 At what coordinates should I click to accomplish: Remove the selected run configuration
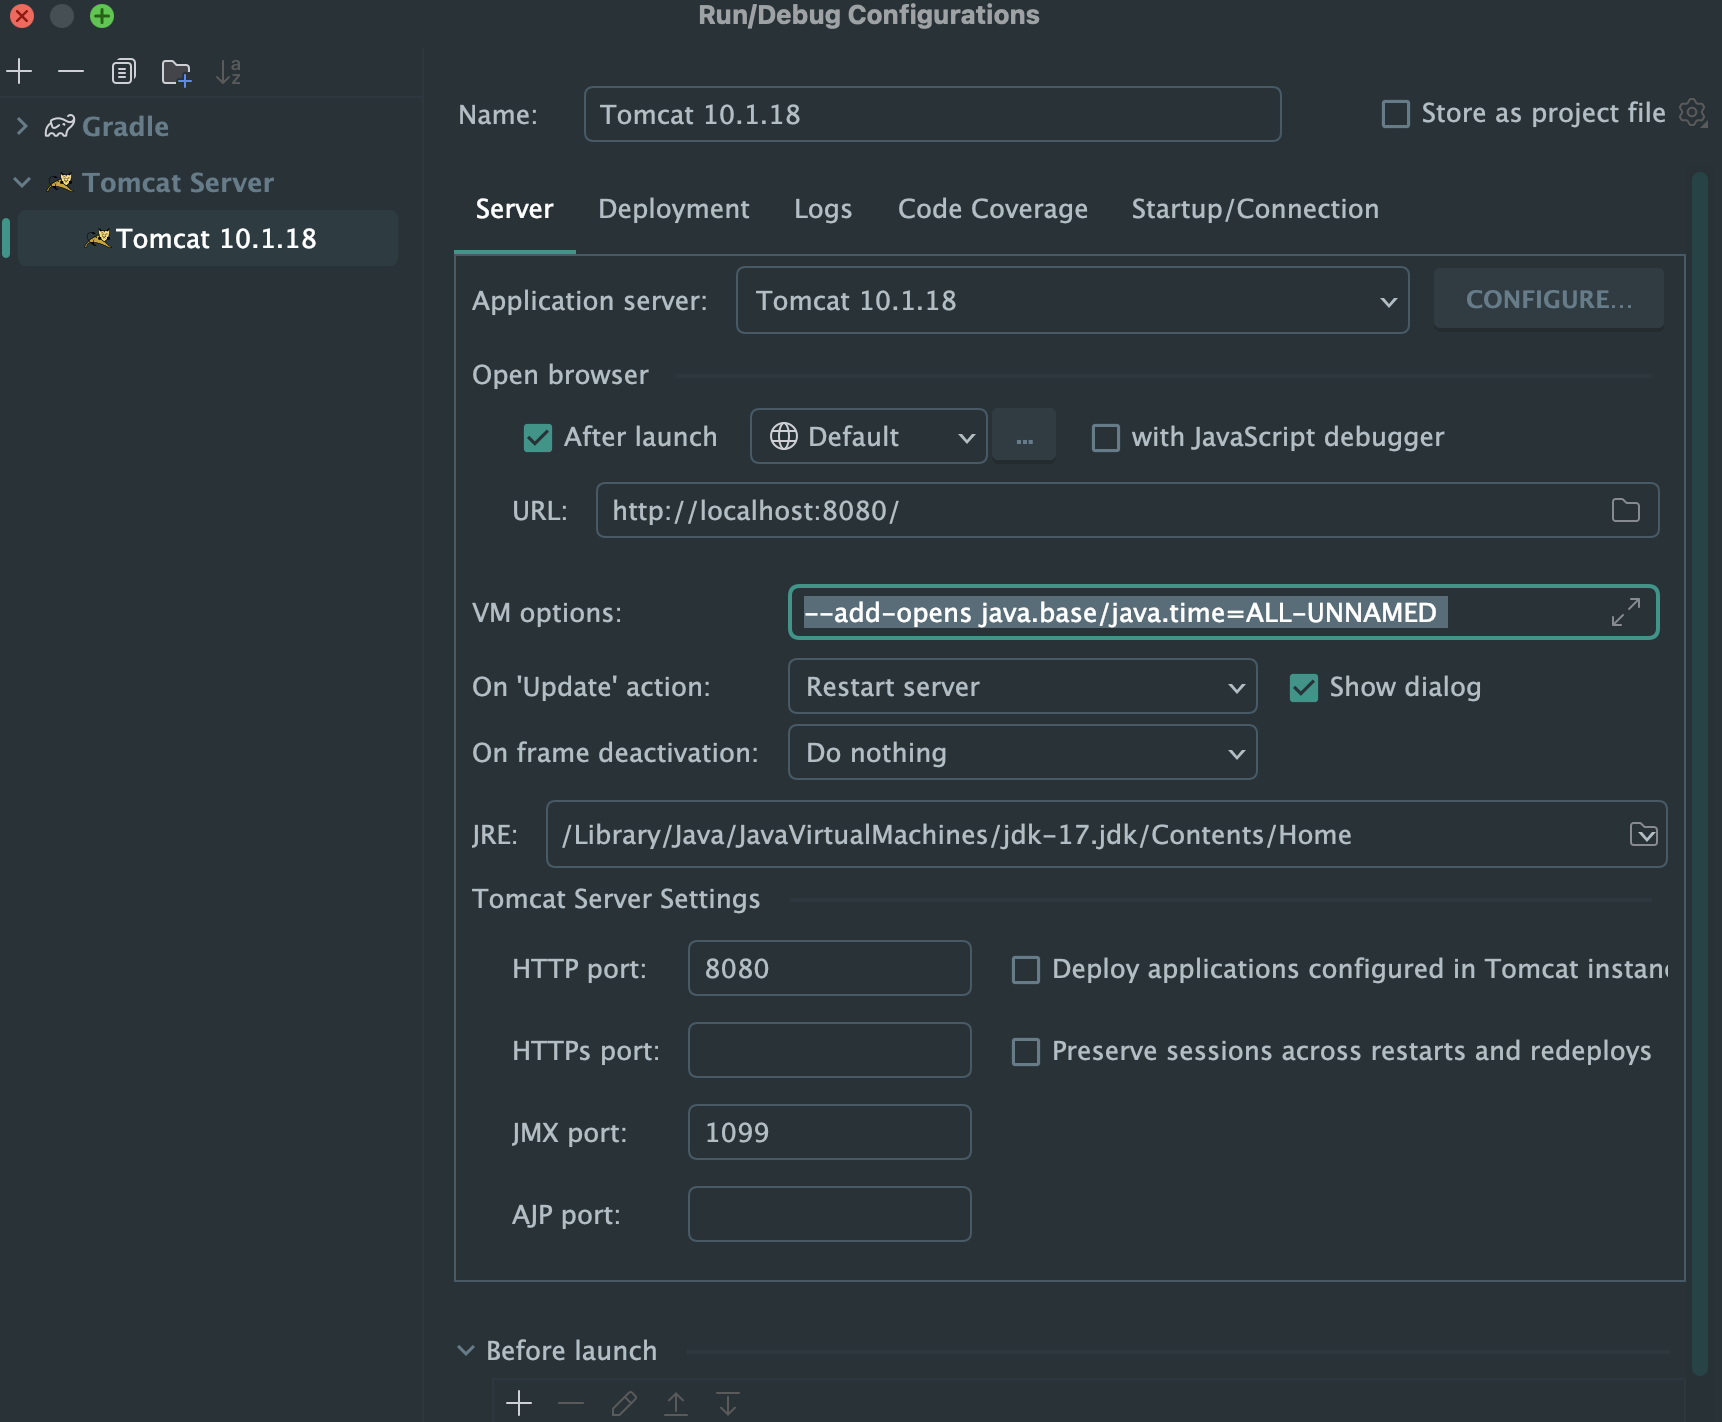tap(71, 71)
